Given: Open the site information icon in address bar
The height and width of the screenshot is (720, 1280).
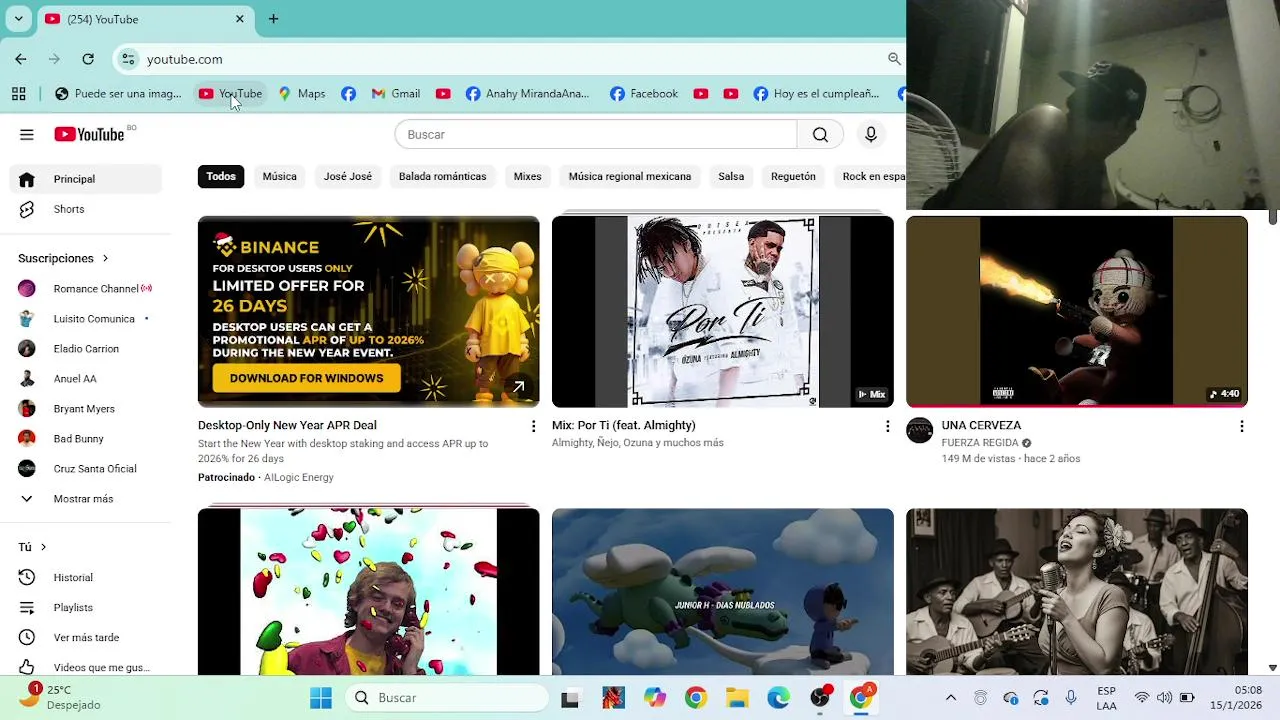Looking at the screenshot, I should point(128,59).
